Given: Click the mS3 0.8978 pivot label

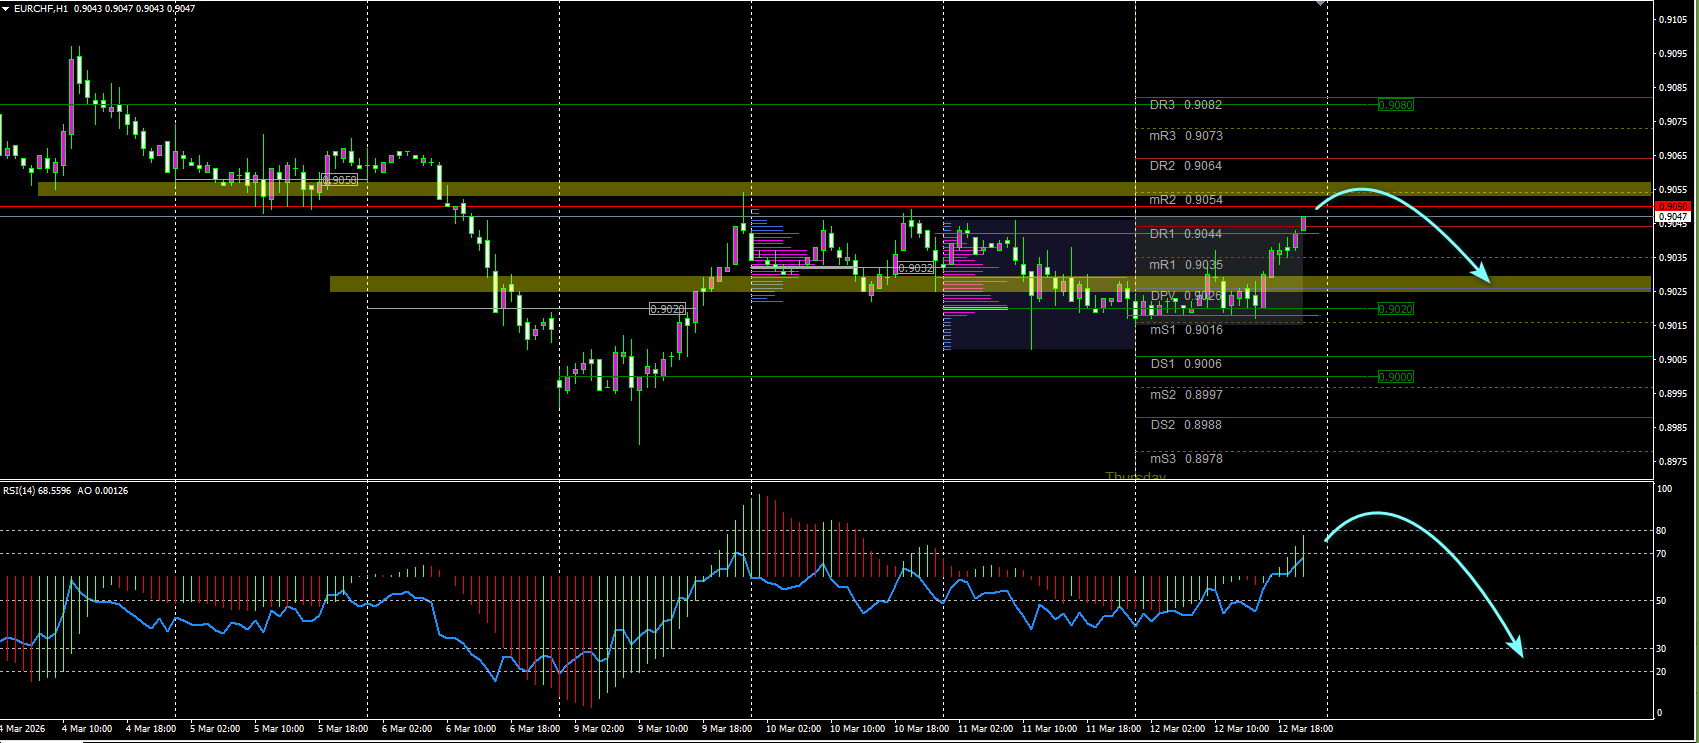Looking at the screenshot, I should coord(1186,459).
